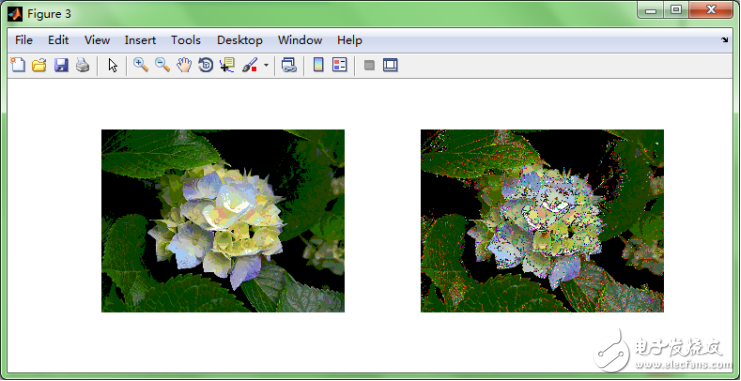Screen dimensions: 741x381
Task: Open the View menu
Action: 97,40
